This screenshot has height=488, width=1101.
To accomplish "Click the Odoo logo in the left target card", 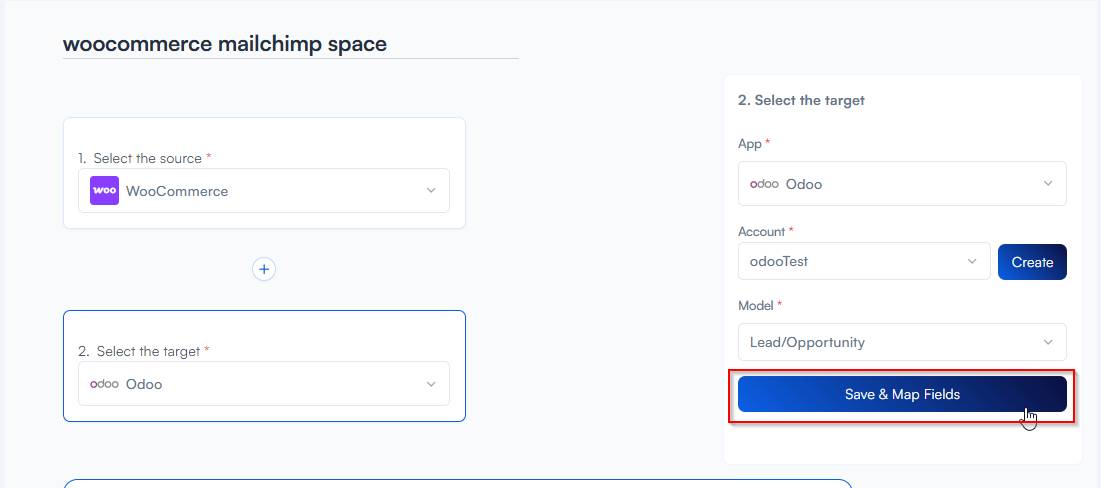I will pyautogui.click(x=104, y=384).
